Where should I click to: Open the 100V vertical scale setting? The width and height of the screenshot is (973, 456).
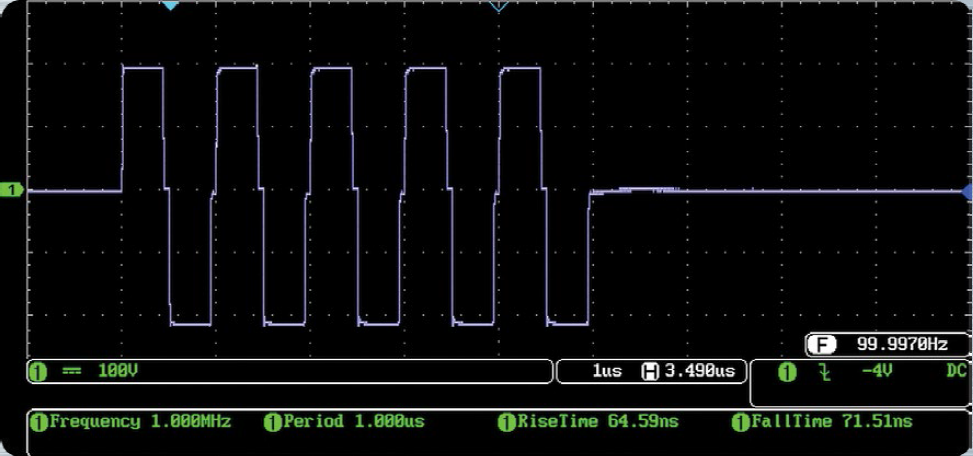tap(118, 371)
